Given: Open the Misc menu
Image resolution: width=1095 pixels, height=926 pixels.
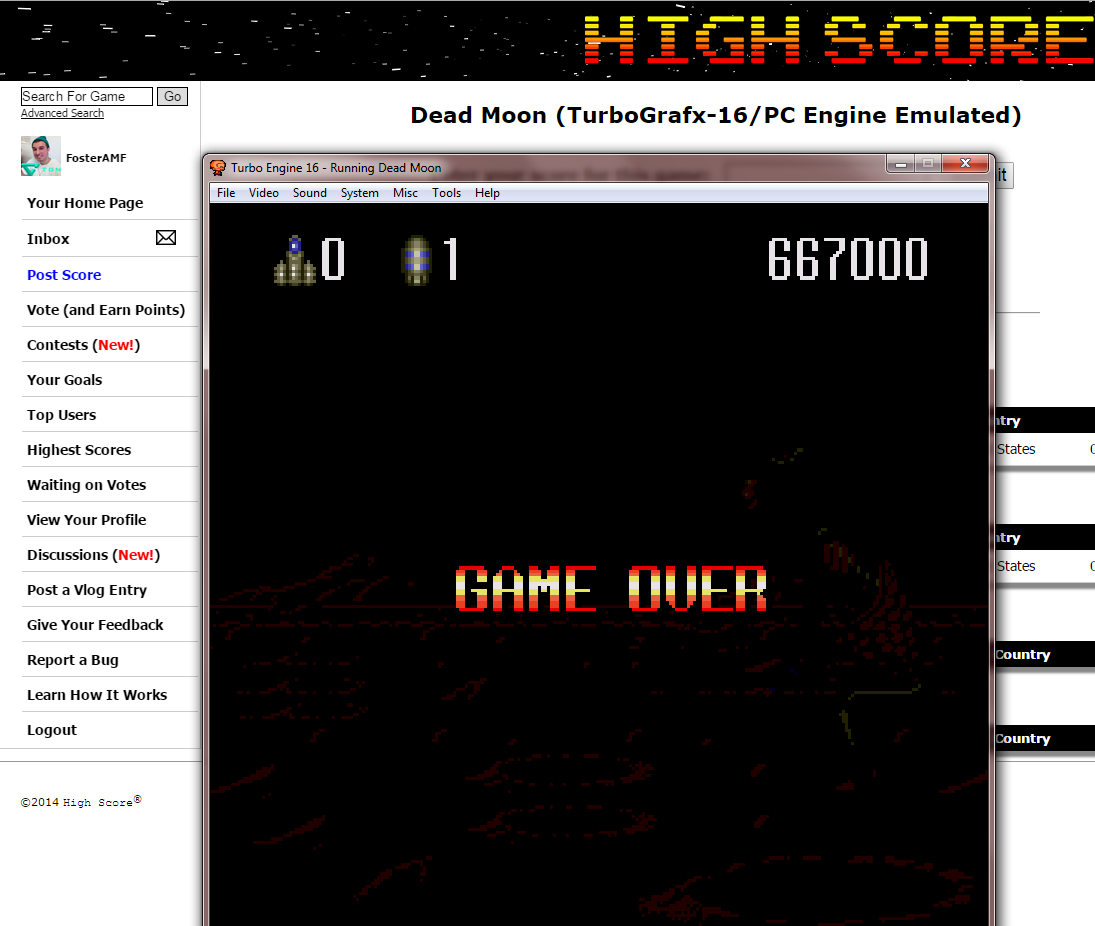Looking at the screenshot, I should pyautogui.click(x=405, y=193).
